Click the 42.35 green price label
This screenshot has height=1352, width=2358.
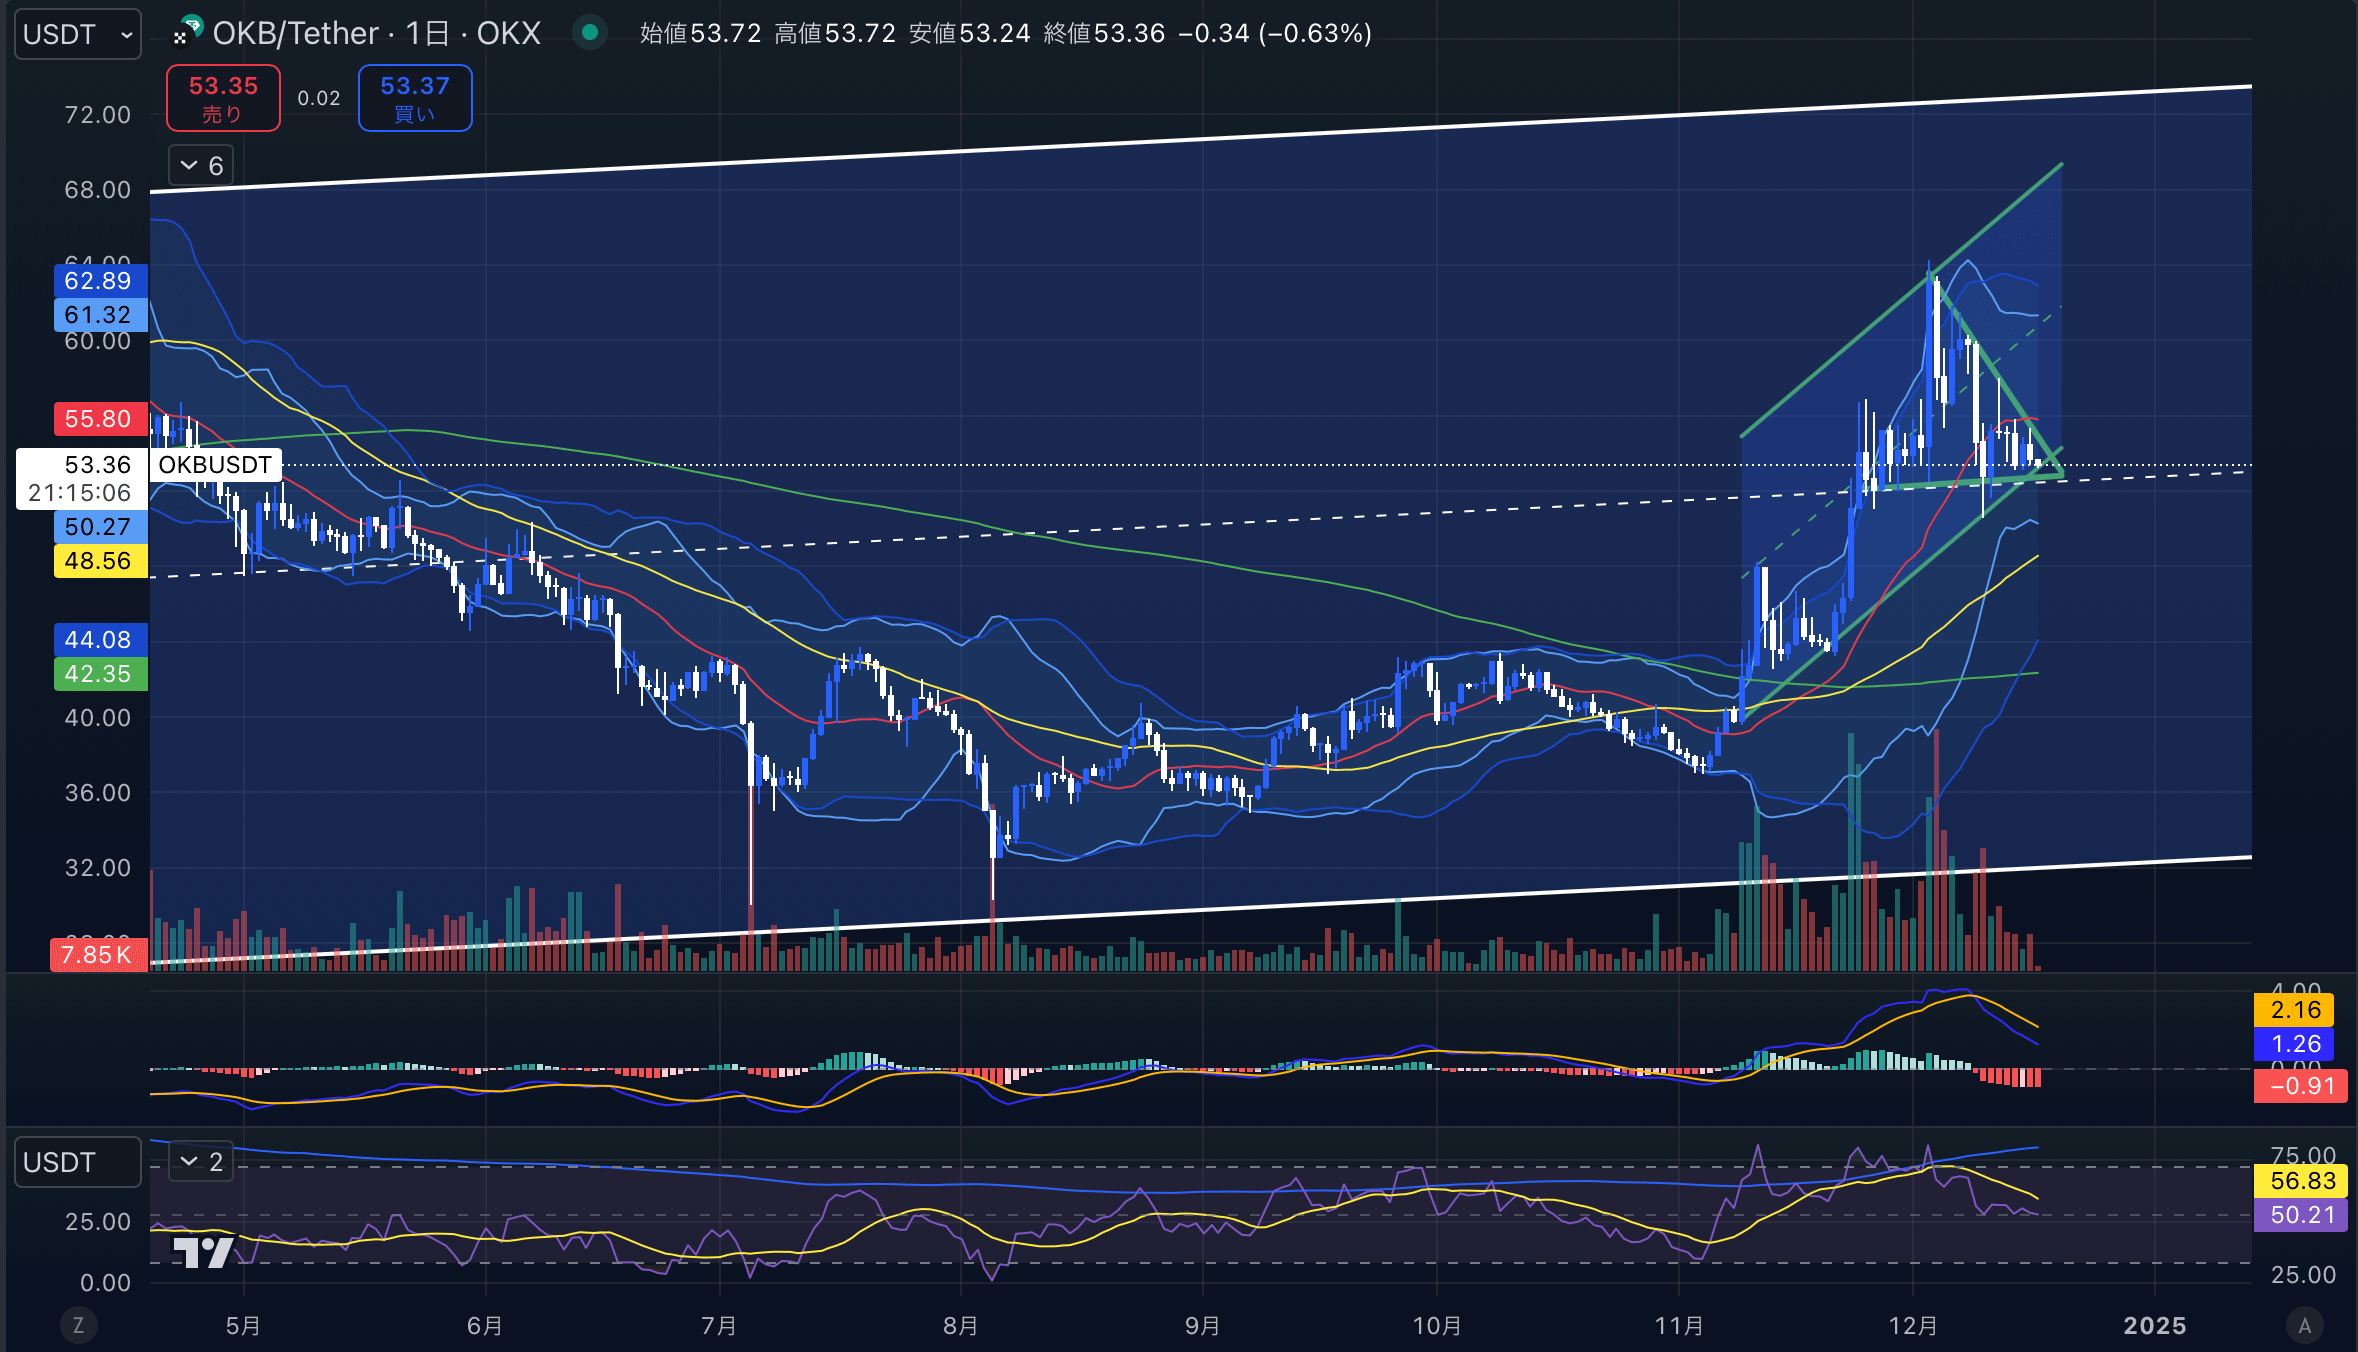click(100, 674)
